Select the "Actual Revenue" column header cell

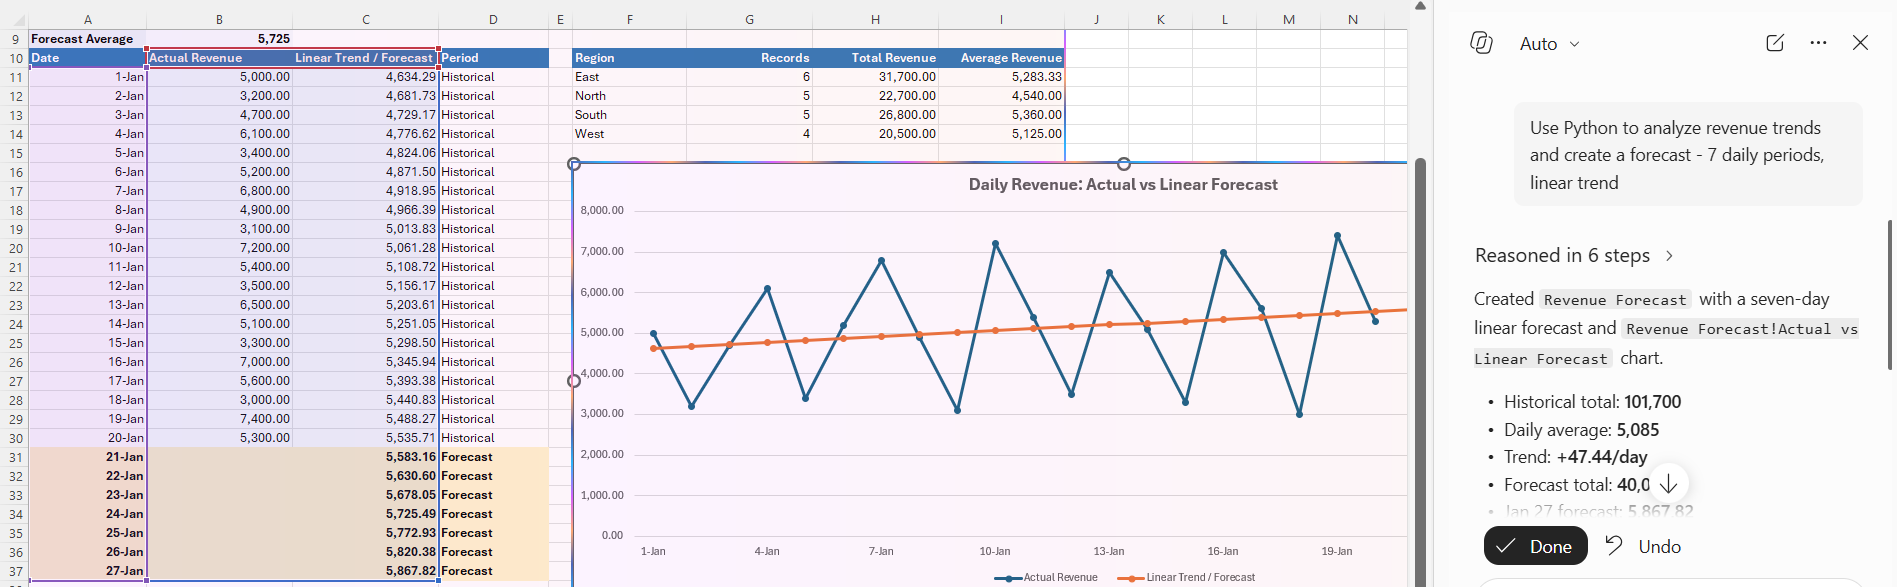pos(219,58)
